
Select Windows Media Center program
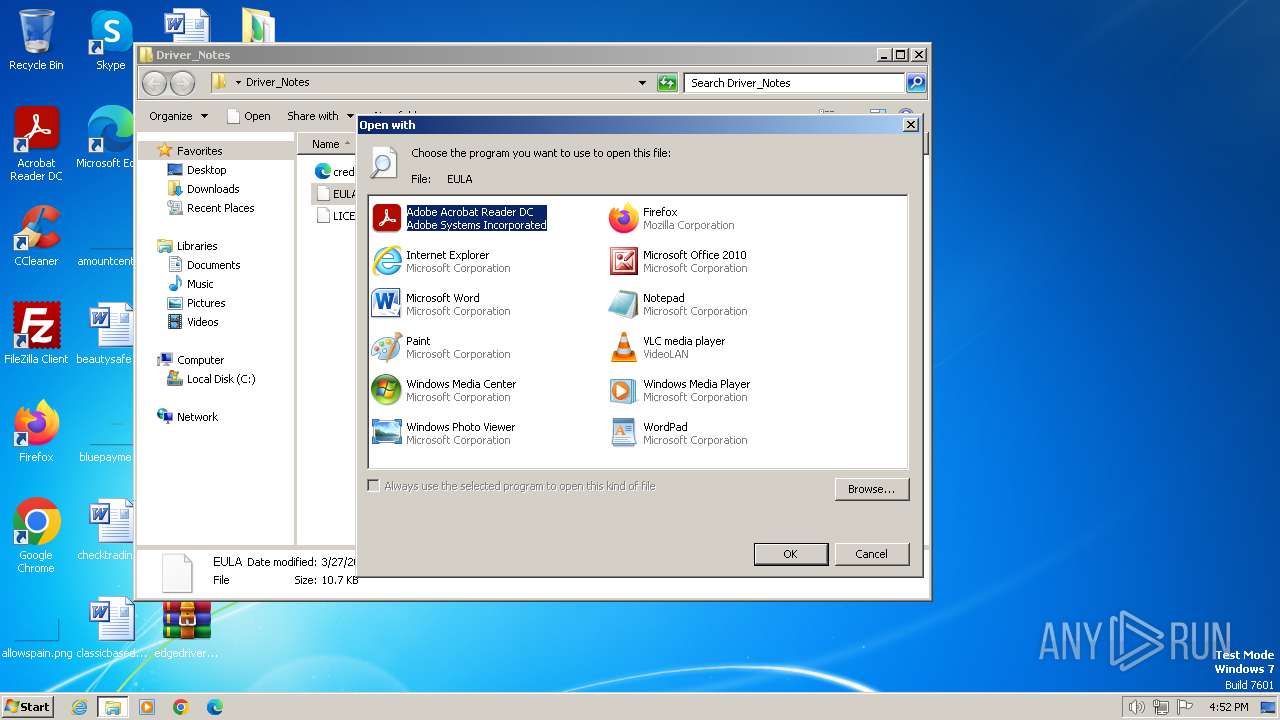click(x=444, y=390)
